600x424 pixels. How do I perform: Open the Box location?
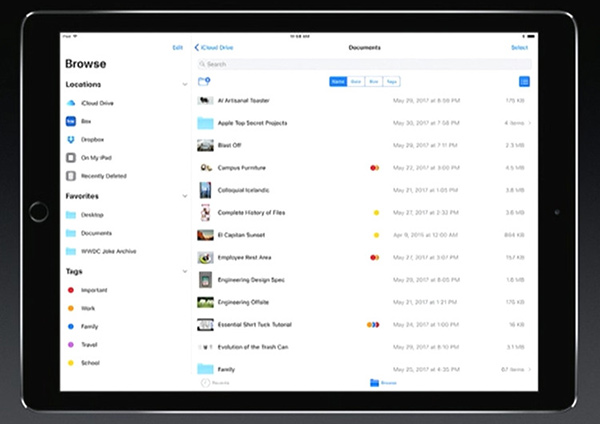pyautogui.click(x=79, y=121)
